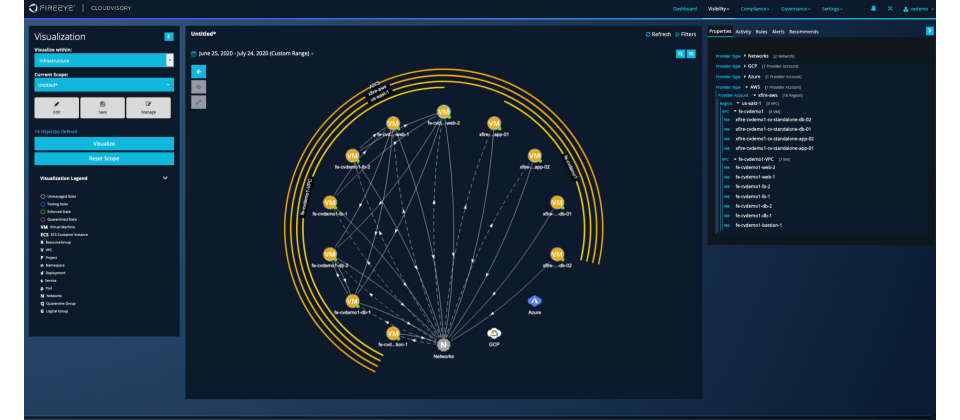Screen dimensions: 960x420
Task: Select xfire-cvdemo1-cv-standalone-app-01 in tree
Action: (774, 148)
